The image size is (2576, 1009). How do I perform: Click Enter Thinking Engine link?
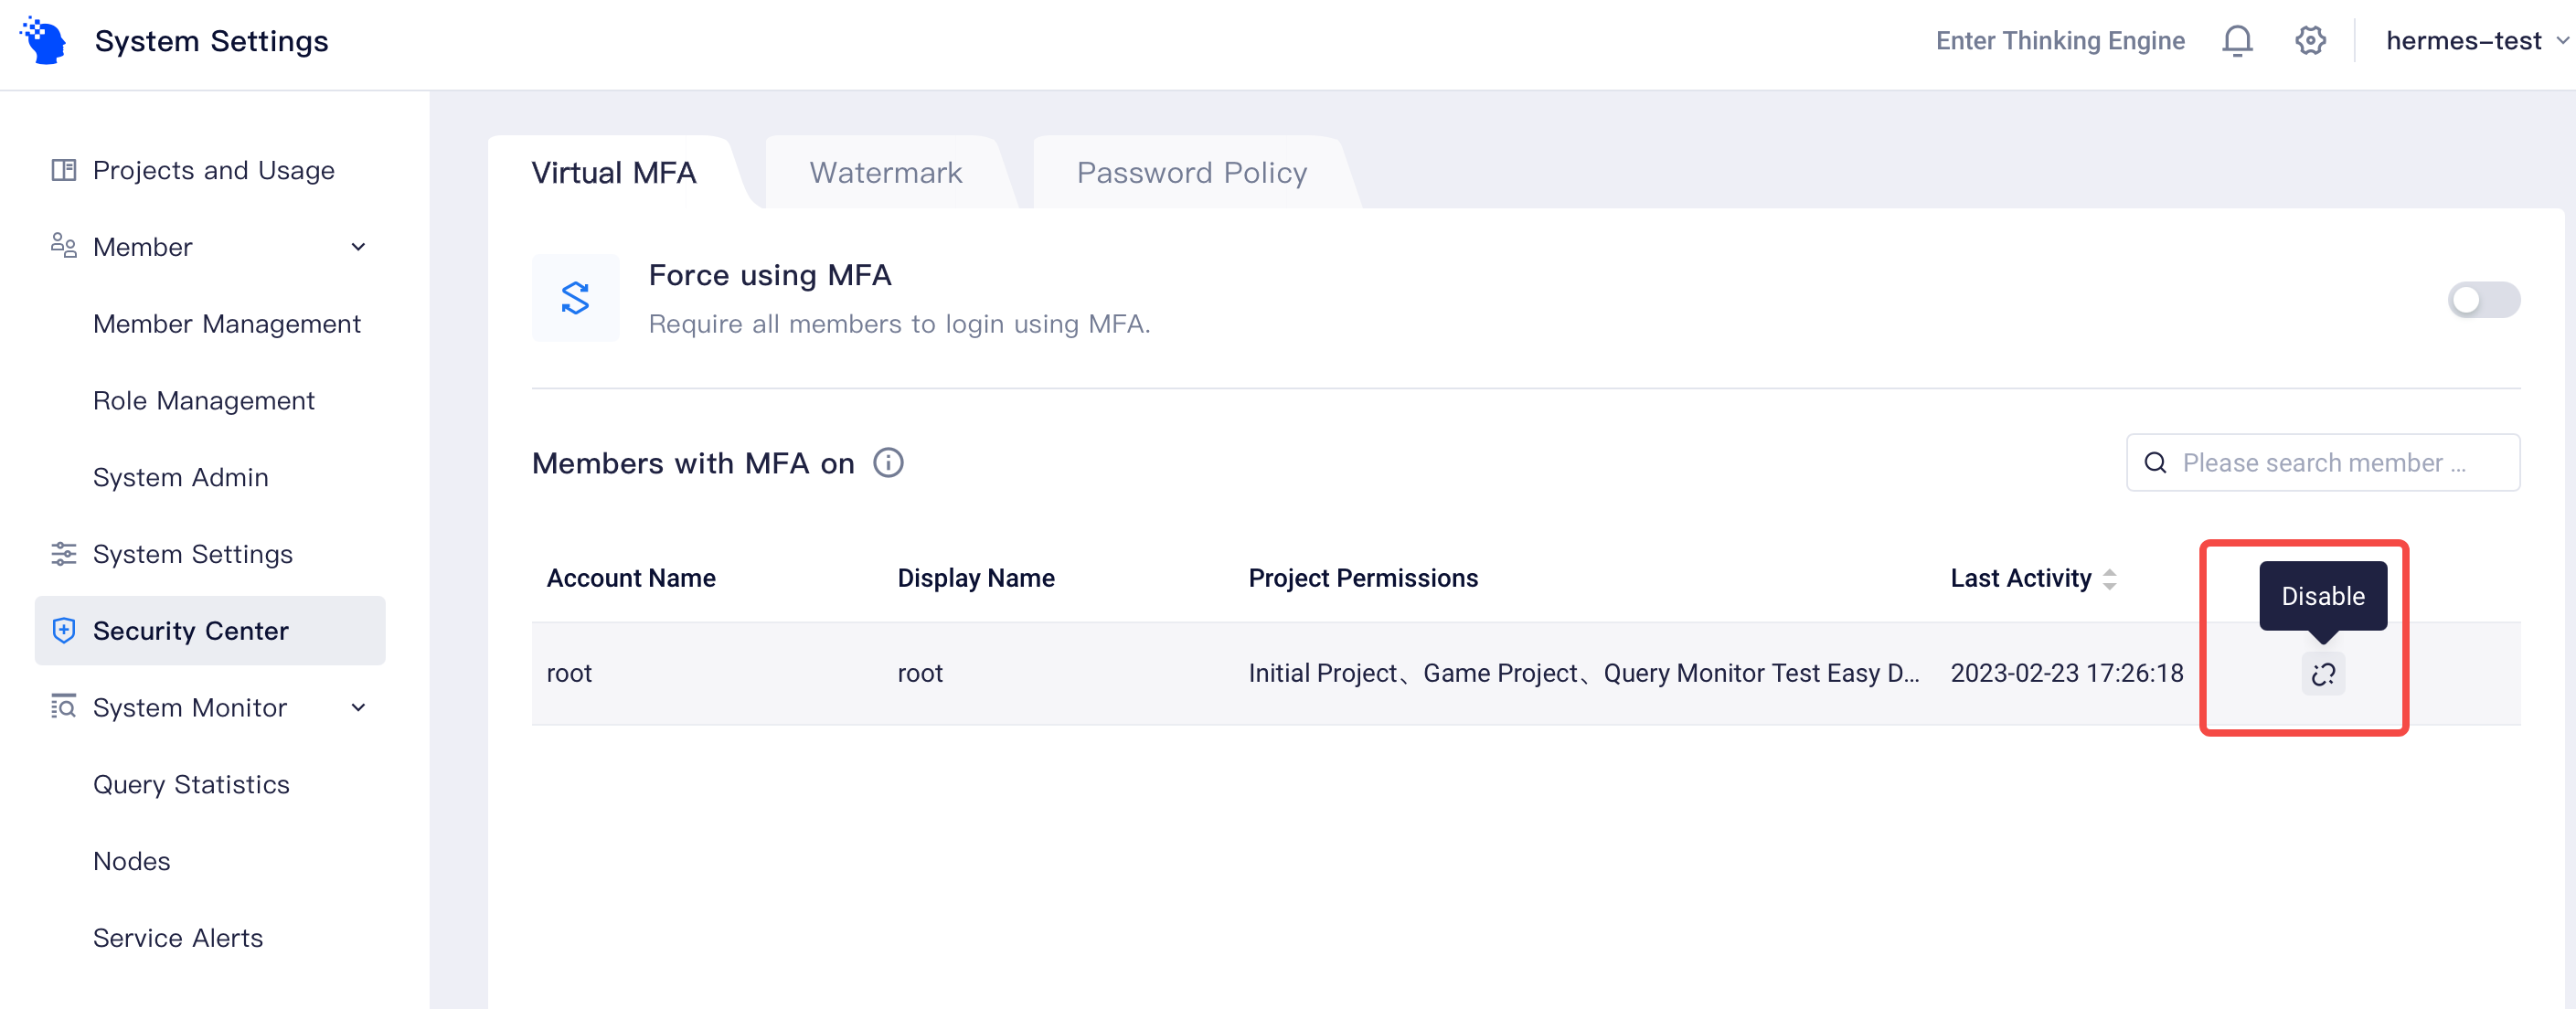pos(2060,41)
